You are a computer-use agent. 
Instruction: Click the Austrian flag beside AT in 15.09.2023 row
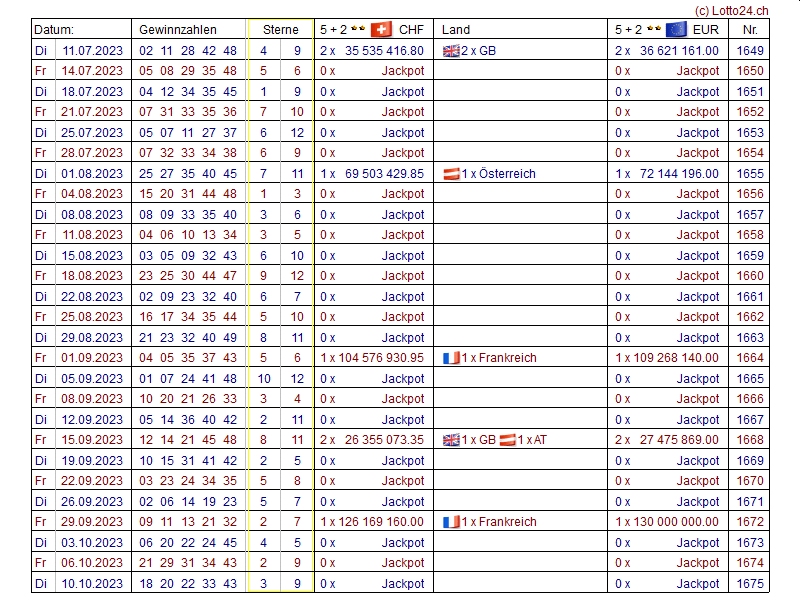508,440
